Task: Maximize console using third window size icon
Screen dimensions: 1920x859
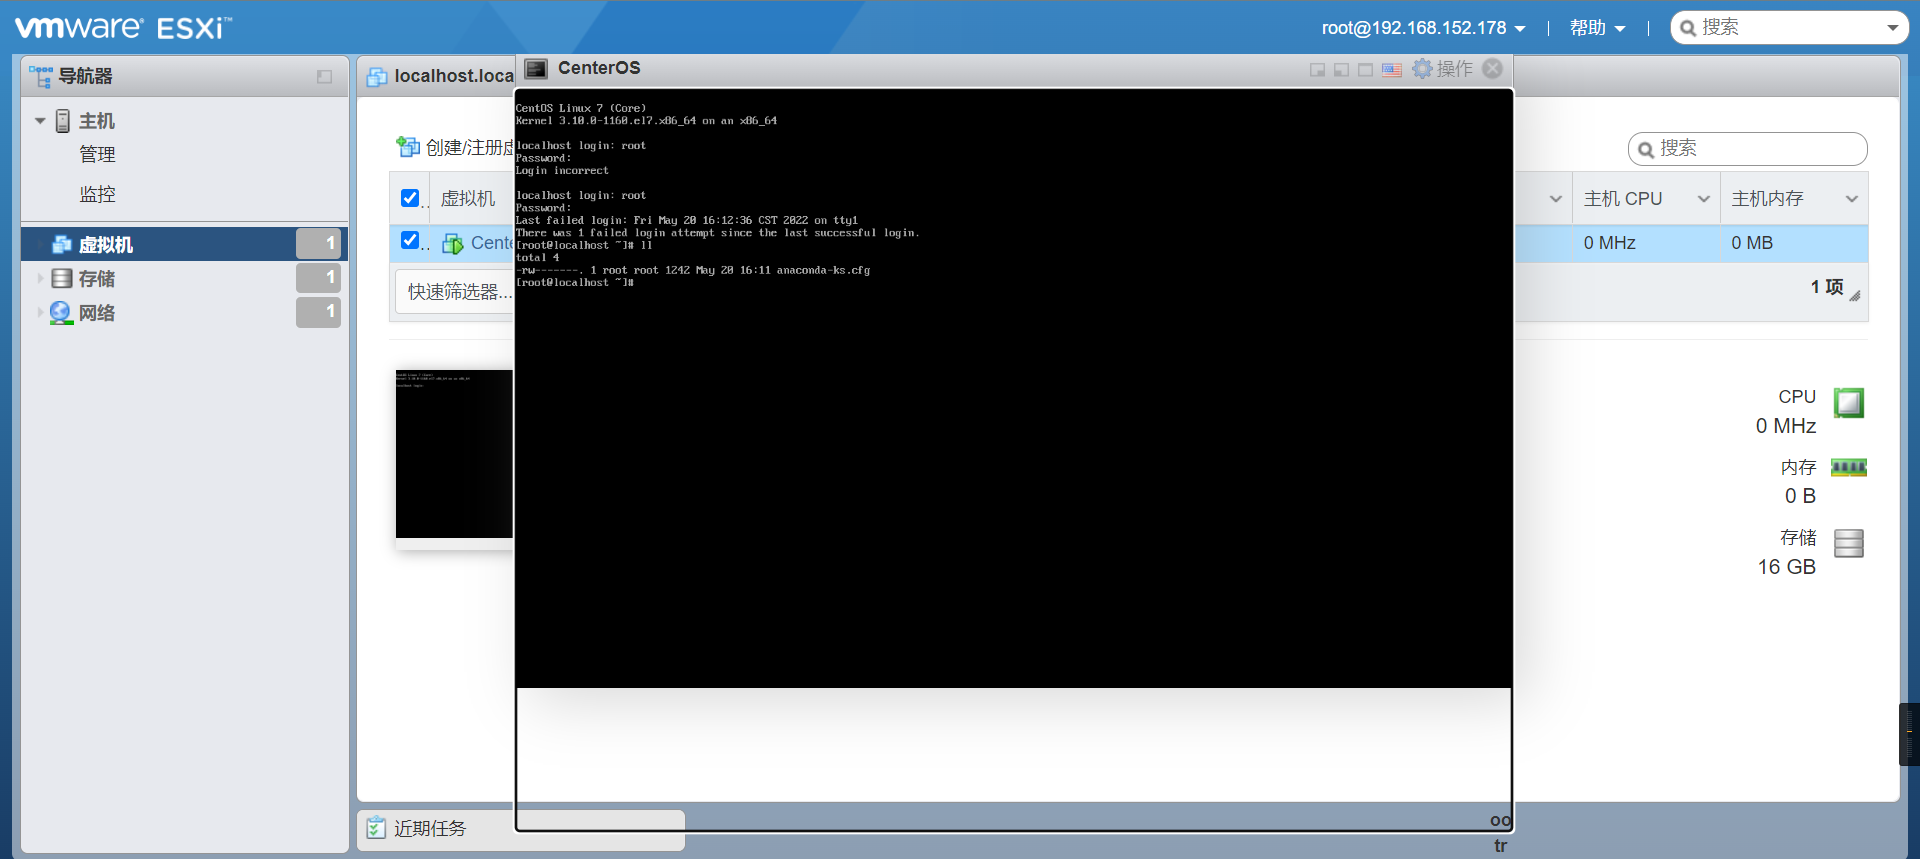Action: (x=1365, y=70)
